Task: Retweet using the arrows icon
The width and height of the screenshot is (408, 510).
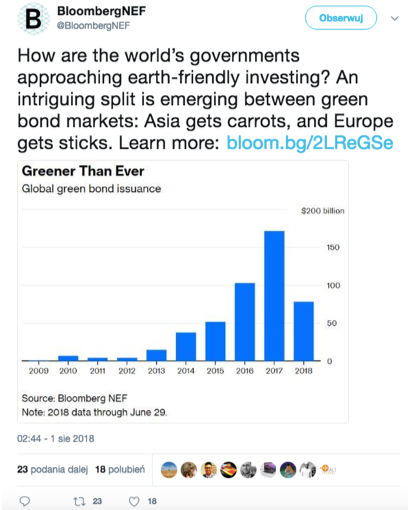Action: pos(79,501)
